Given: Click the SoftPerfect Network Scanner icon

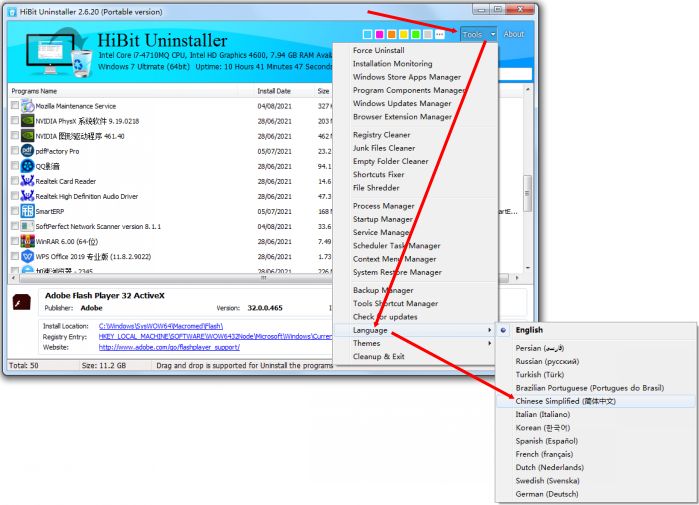Looking at the screenshot, I should [x=27, y=226].
